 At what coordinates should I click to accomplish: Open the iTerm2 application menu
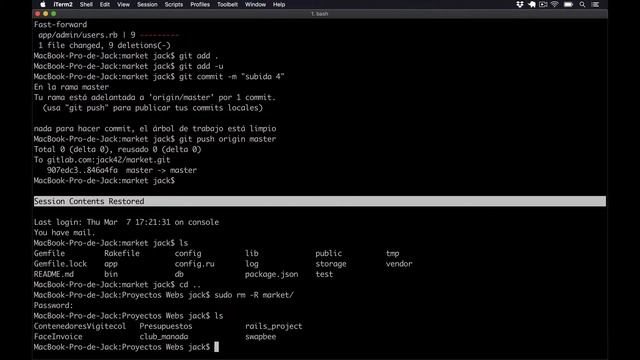(63, 4)
